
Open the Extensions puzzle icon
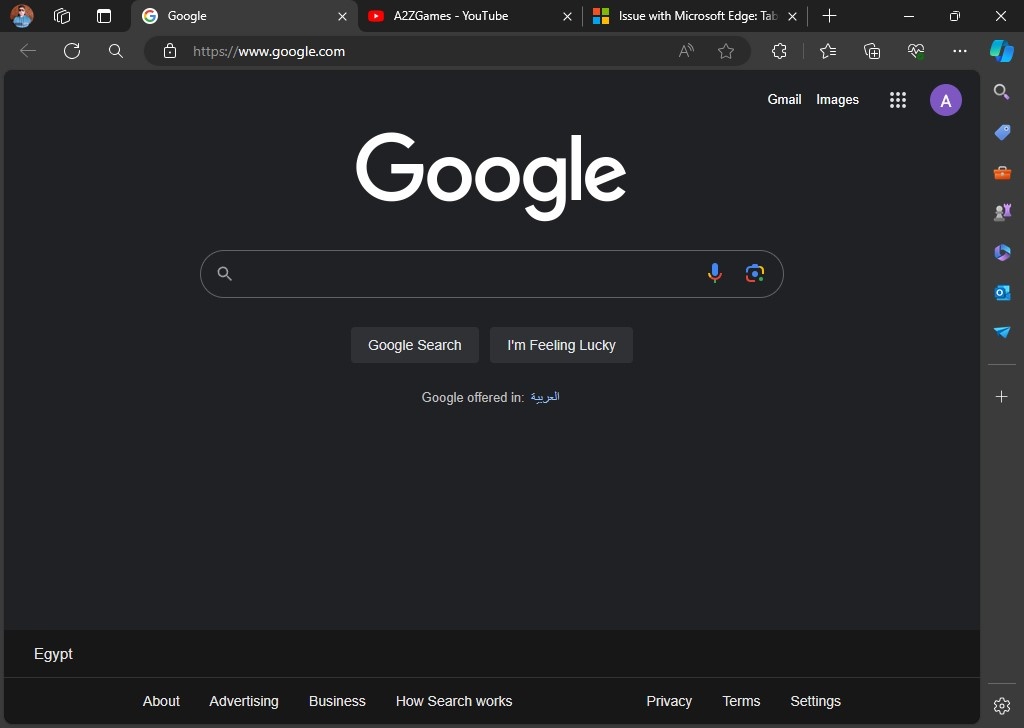[779, 51]
